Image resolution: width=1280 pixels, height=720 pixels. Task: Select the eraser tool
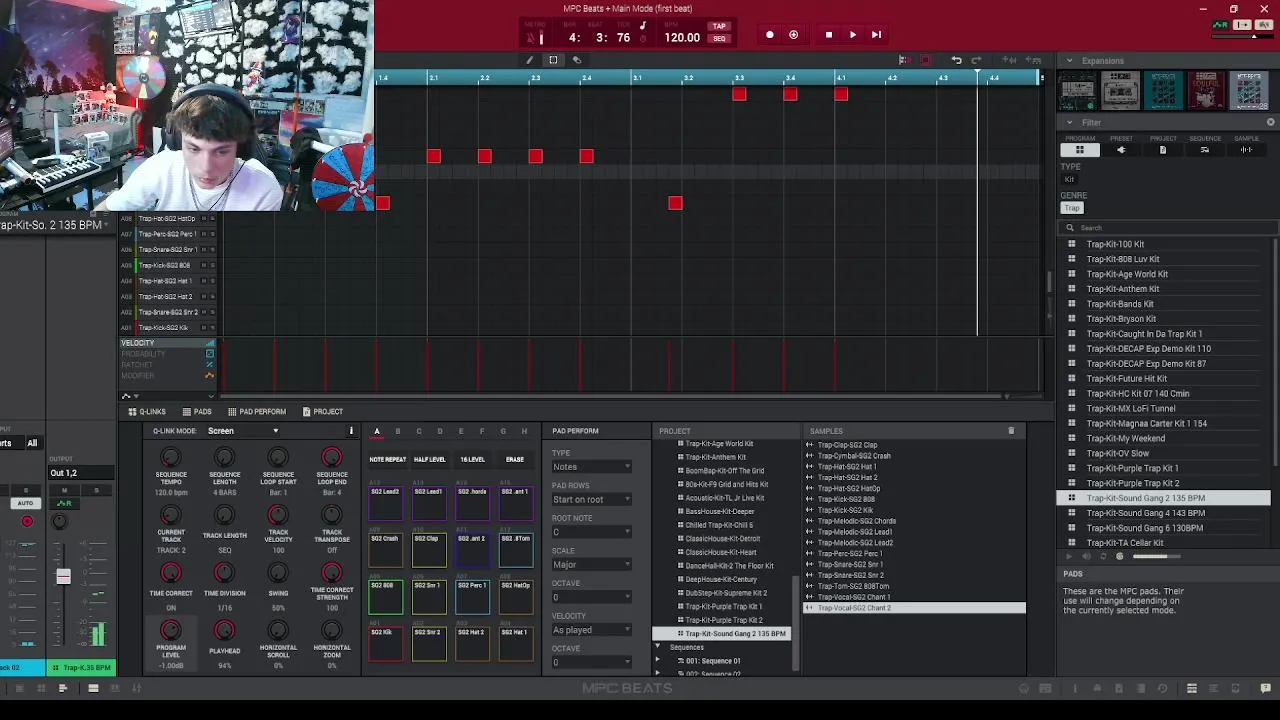[576, 60]
